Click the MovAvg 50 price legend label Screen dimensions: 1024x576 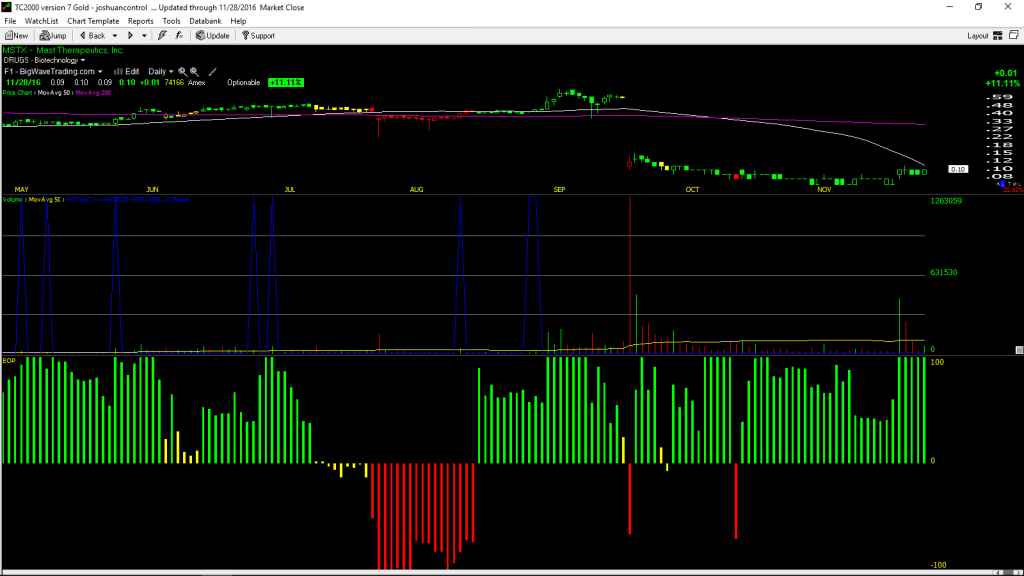(55, 93)
